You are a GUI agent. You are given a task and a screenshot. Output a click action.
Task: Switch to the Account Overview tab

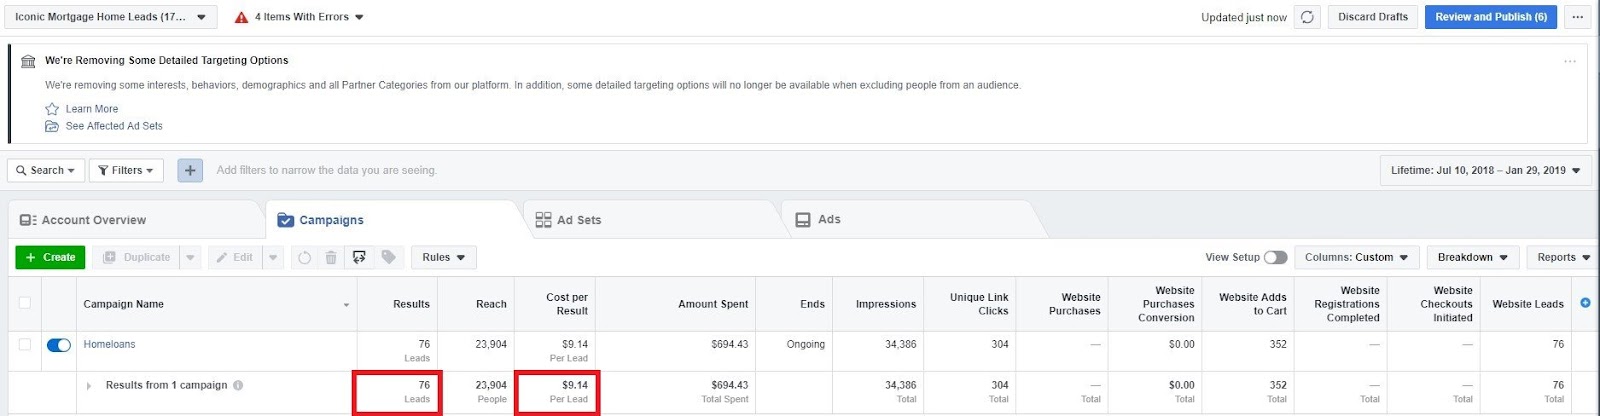pos(136,220)
